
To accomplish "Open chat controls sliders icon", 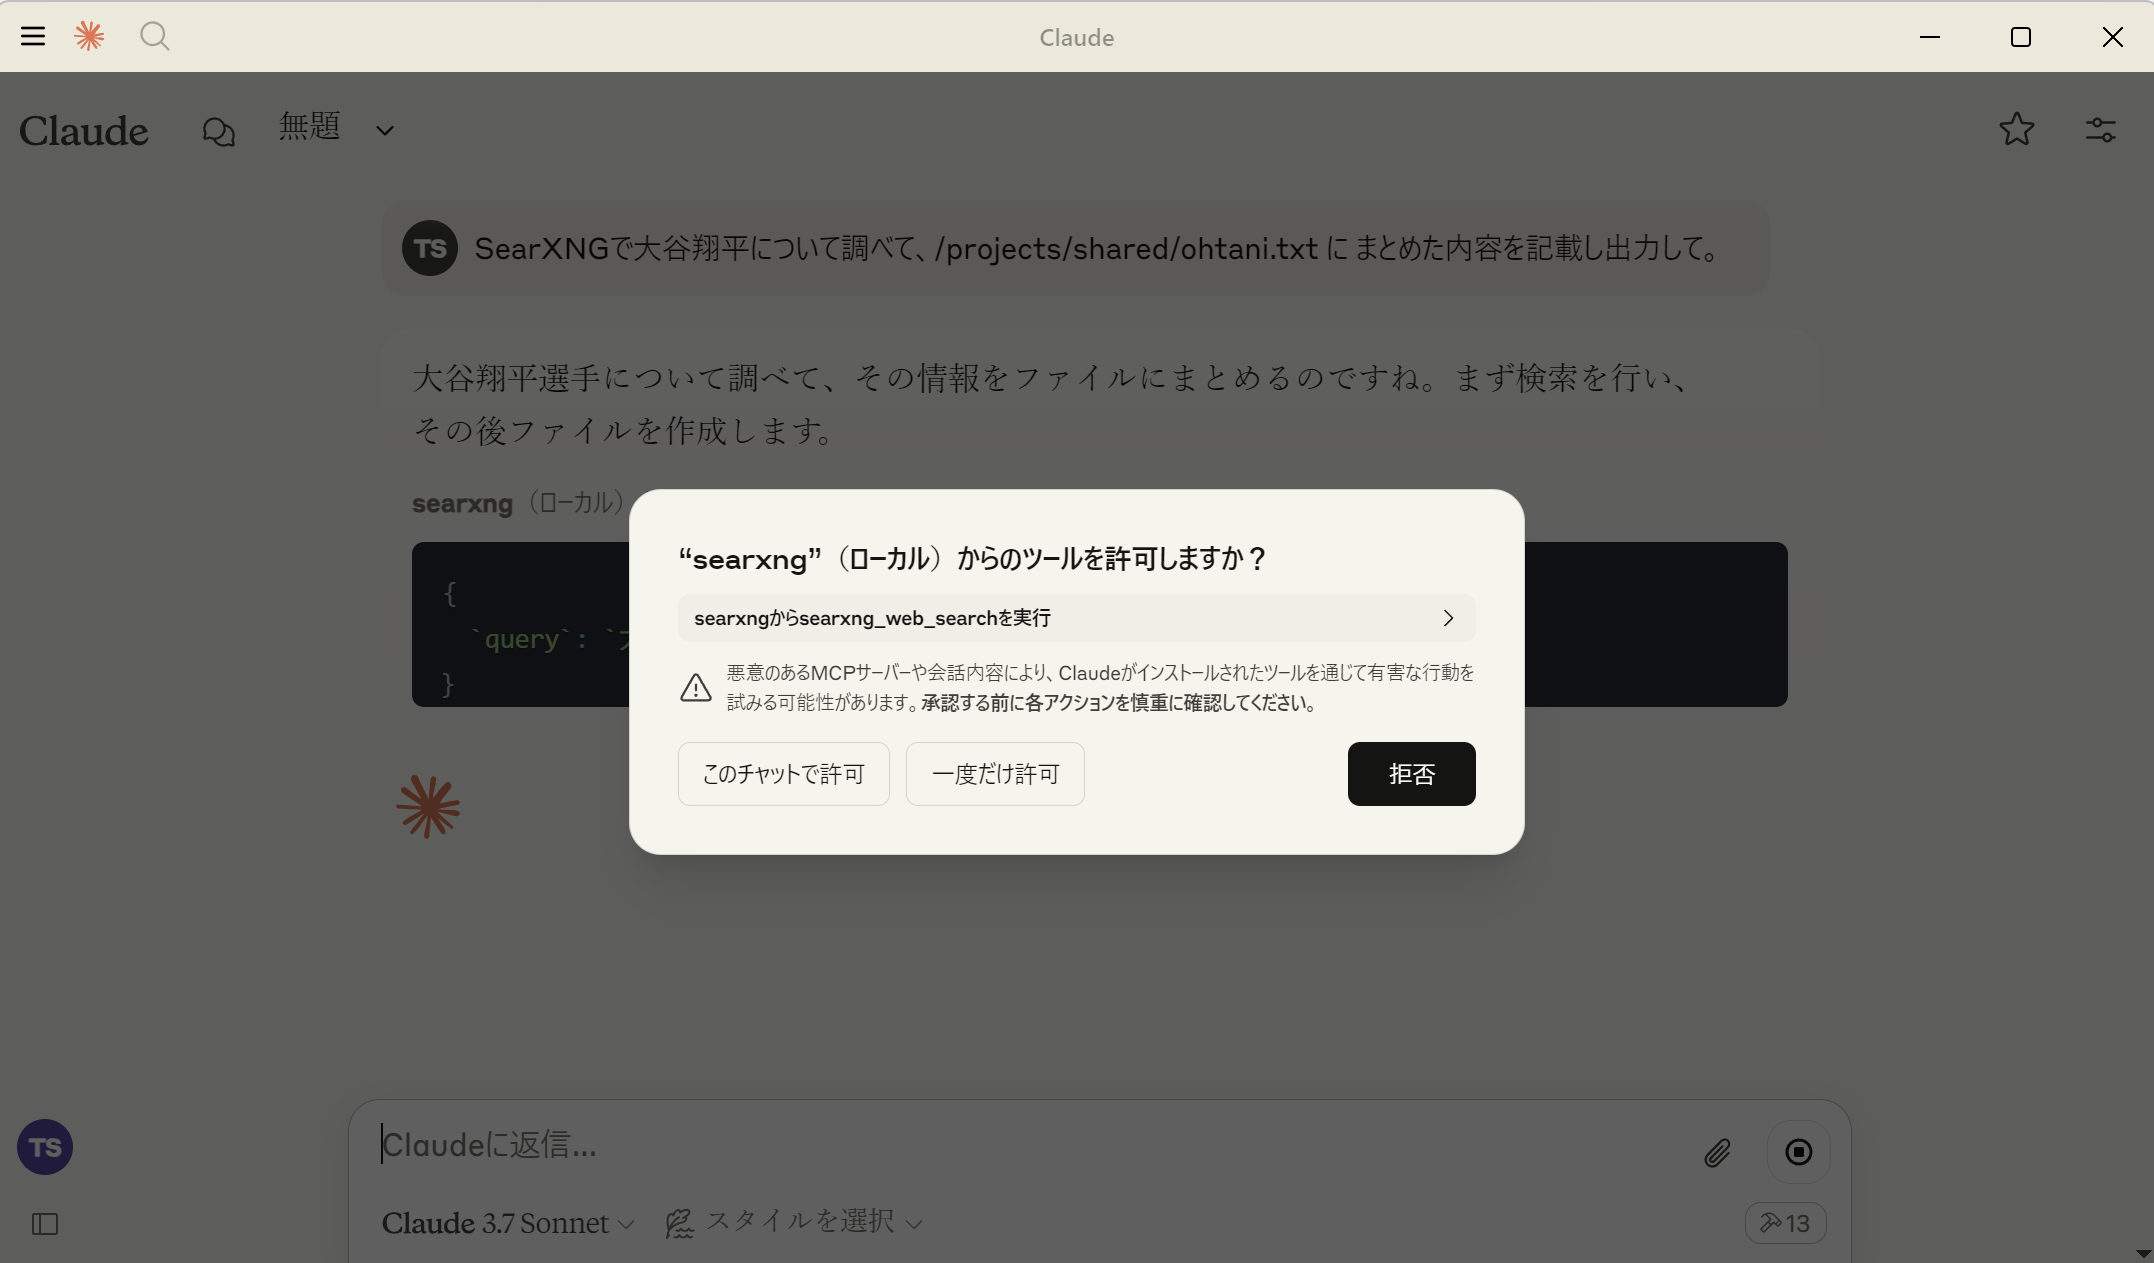I will pyautogui.click(x=2100, y=129).
